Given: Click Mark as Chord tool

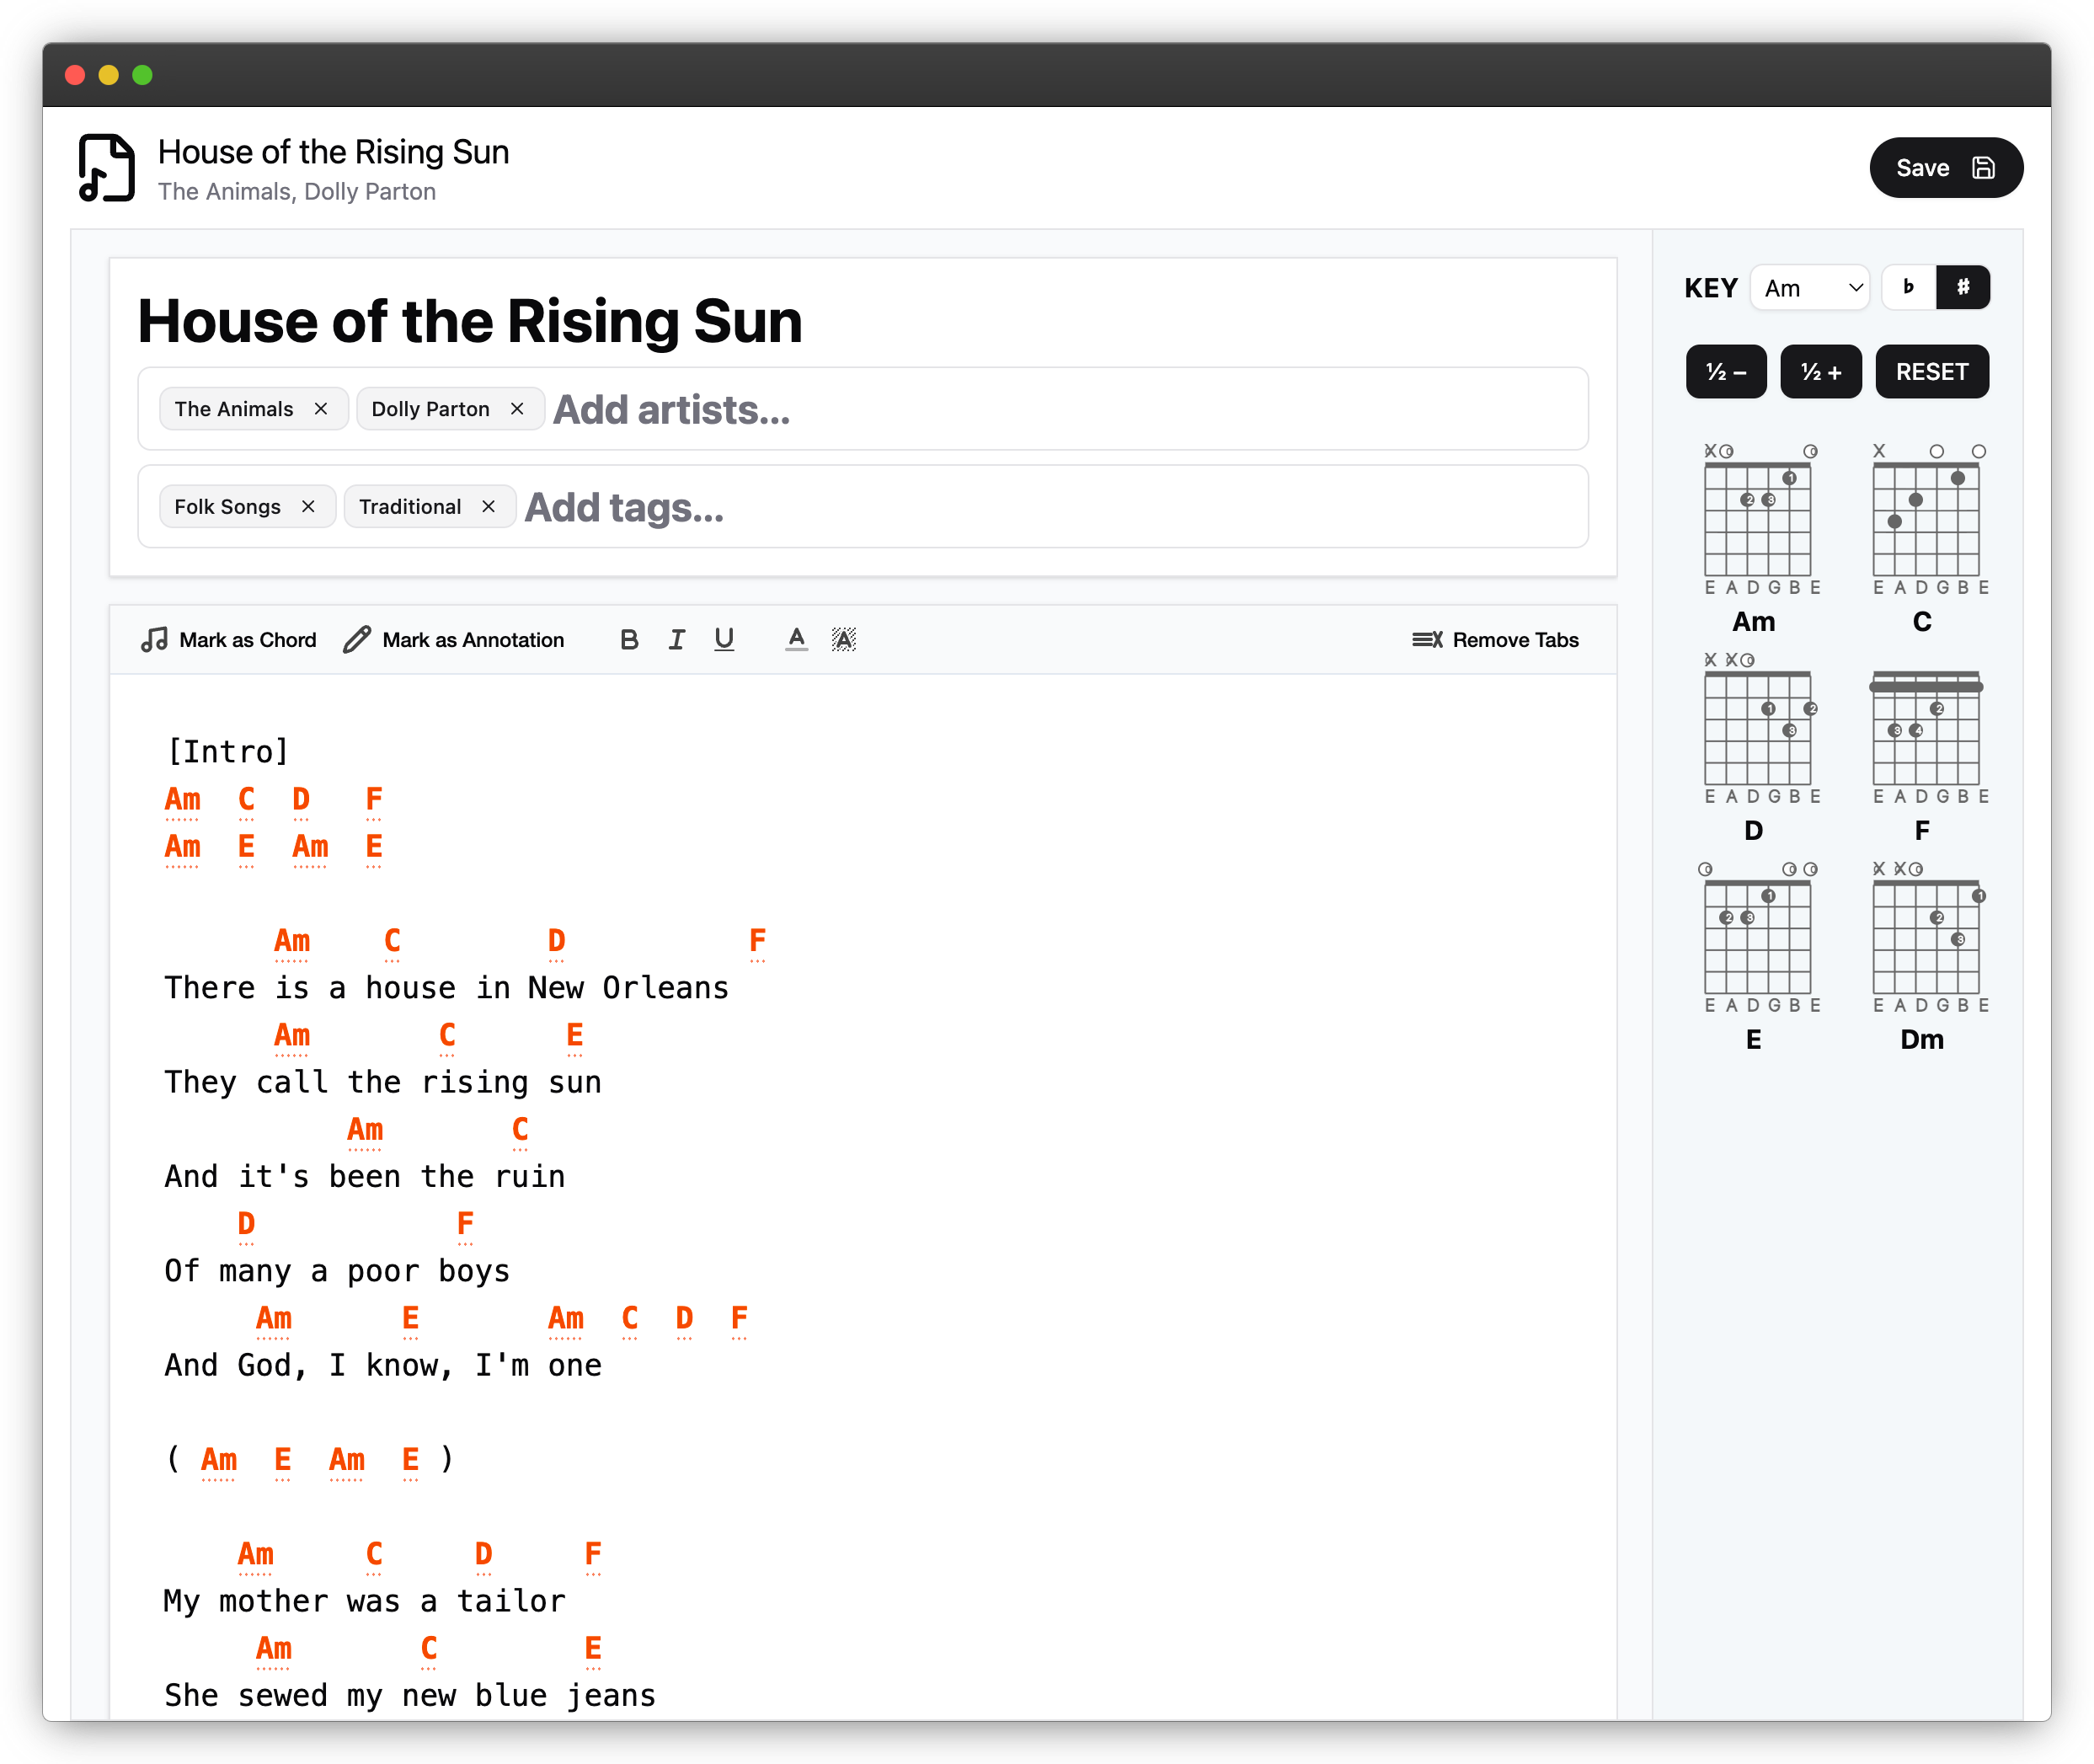Looking at the screenshot, I should 228,640.
